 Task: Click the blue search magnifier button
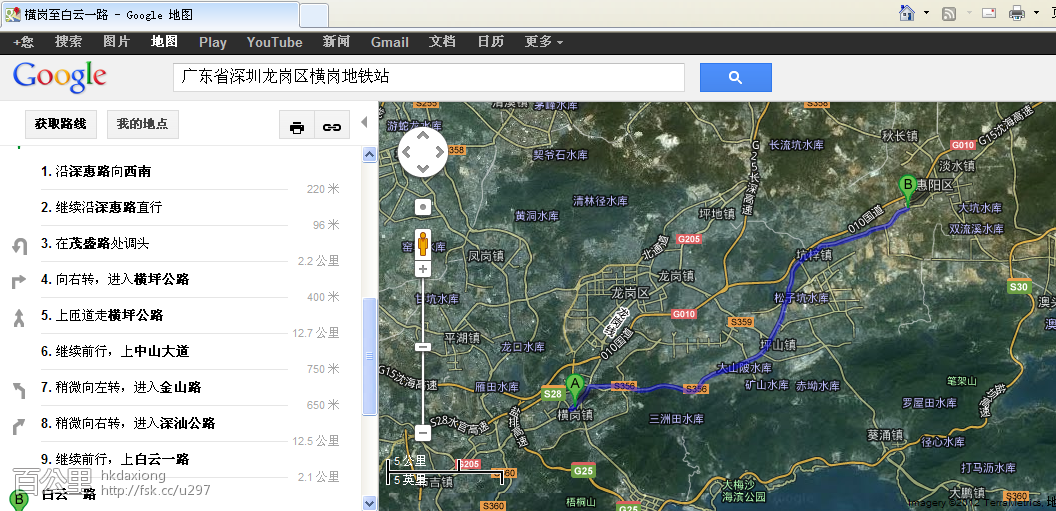[735, 77]
